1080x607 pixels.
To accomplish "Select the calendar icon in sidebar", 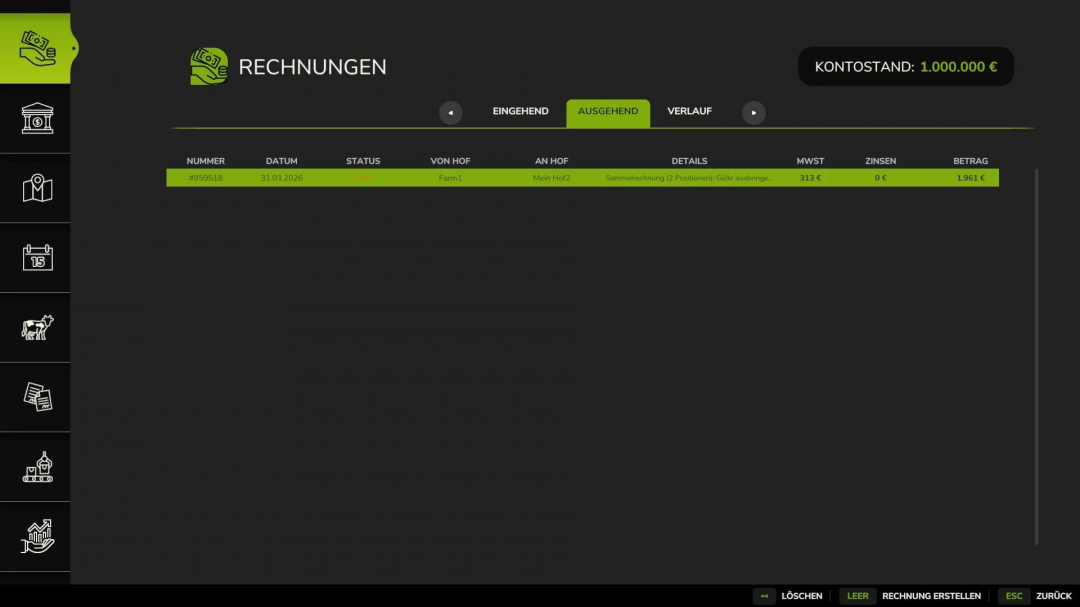I will (x=35, y=257).
